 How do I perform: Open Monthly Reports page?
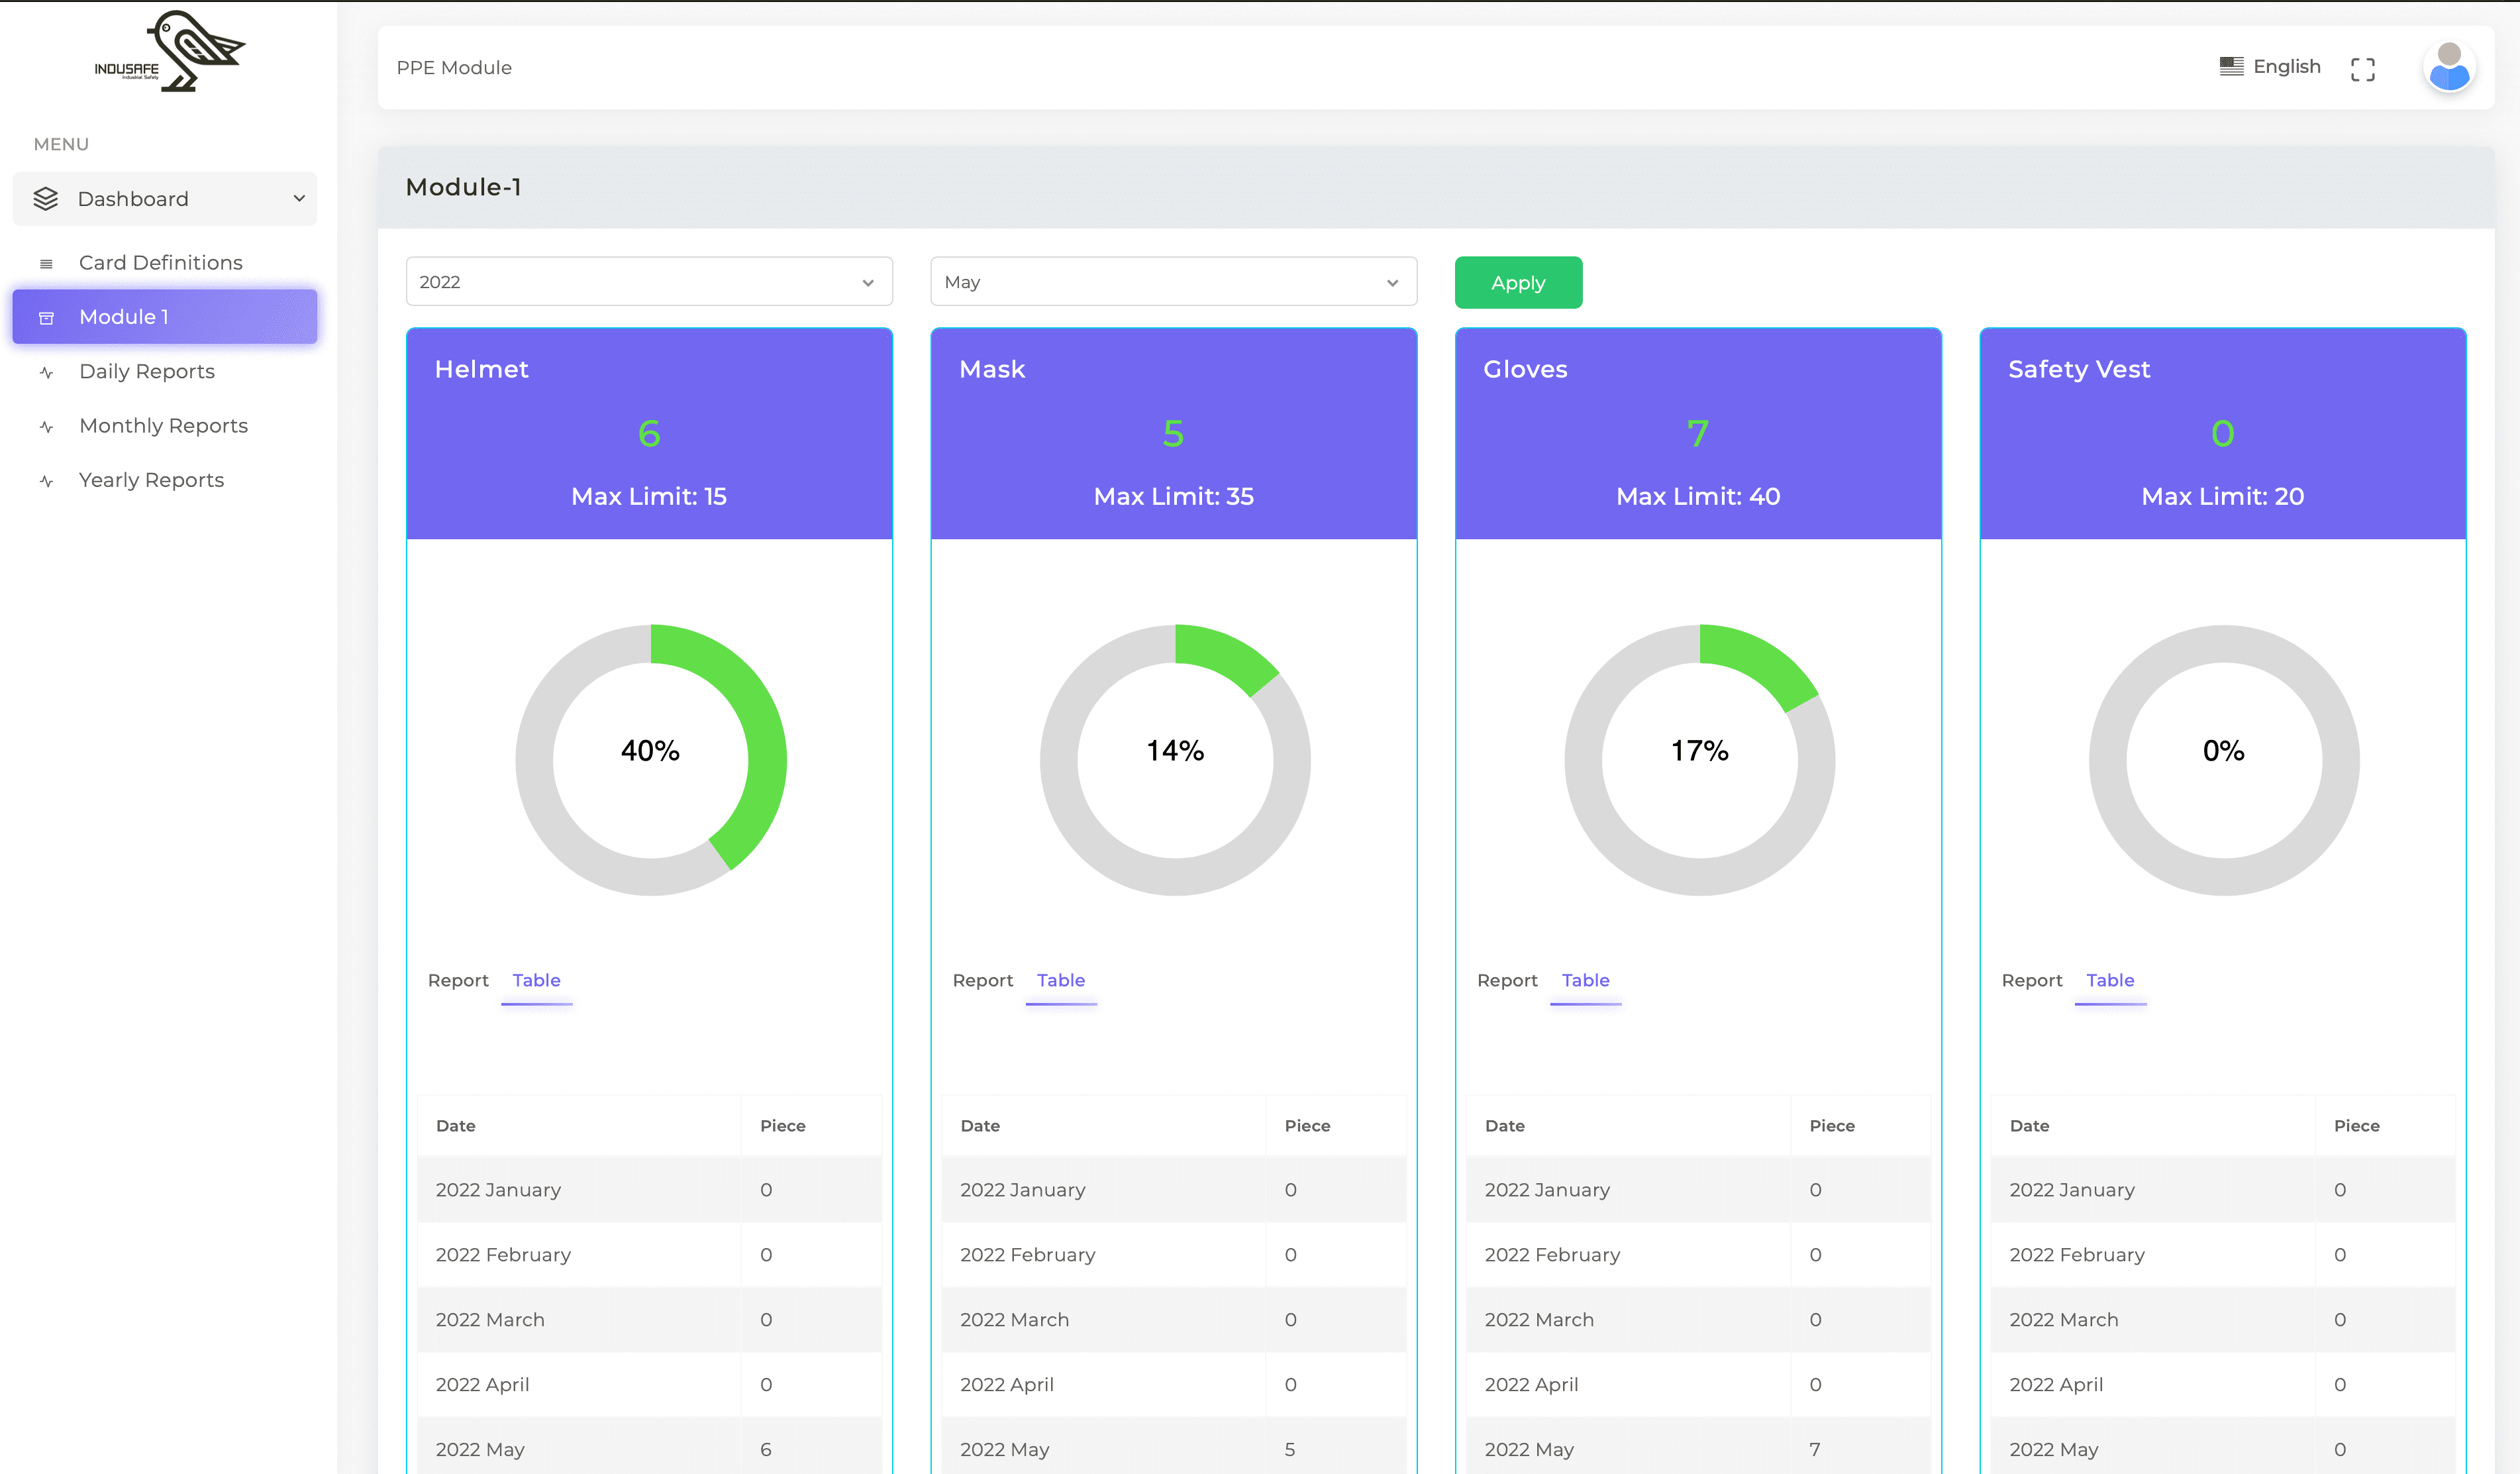coord(163,426)
